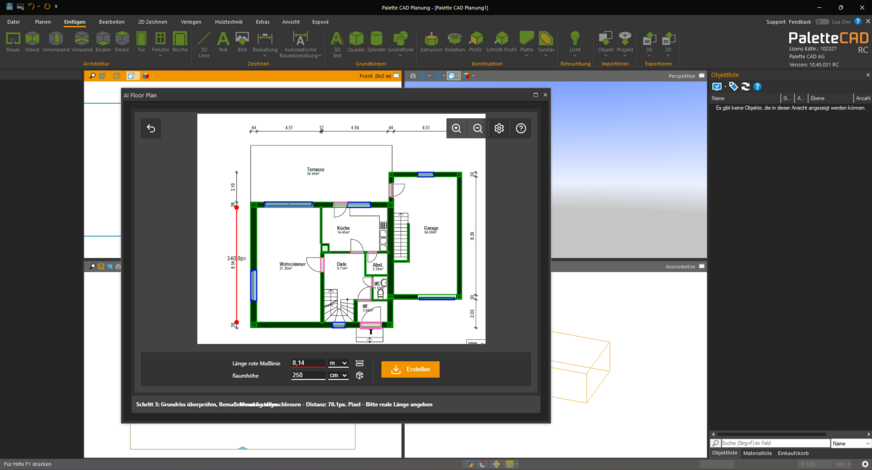Open the Support link
872x470 pixels.
coord(776,22)
